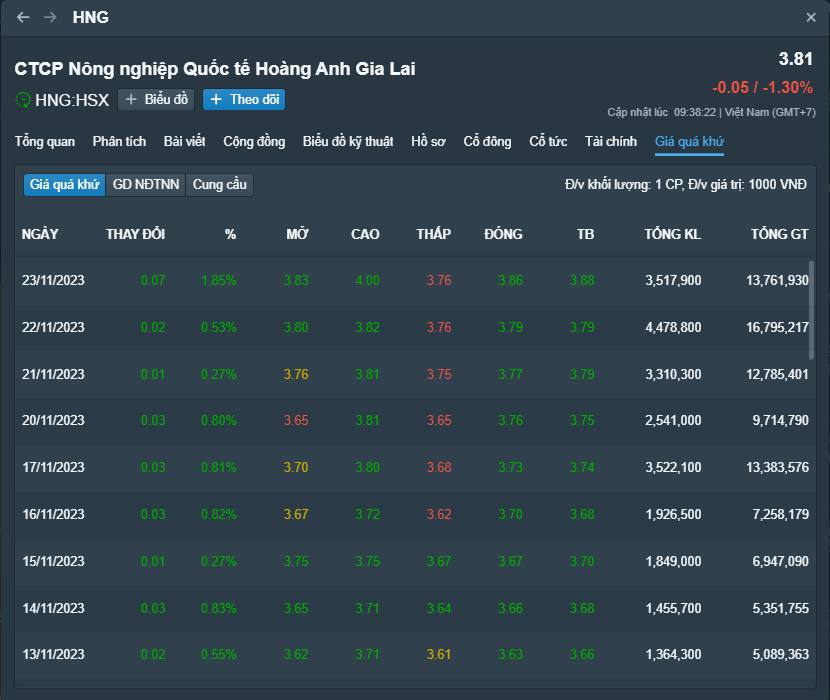Click the company name heading
Screen dimensions: 830x700
click(x=215, y=69)
